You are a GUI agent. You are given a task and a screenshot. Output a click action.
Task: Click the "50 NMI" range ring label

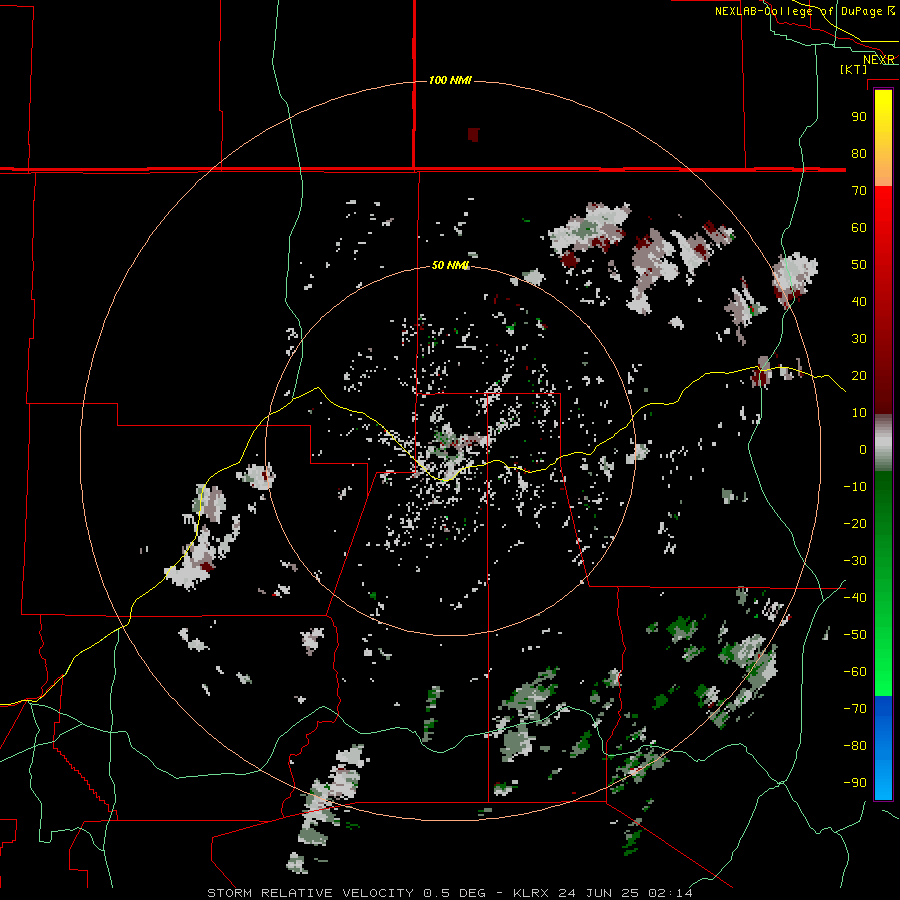click(451, 265)
